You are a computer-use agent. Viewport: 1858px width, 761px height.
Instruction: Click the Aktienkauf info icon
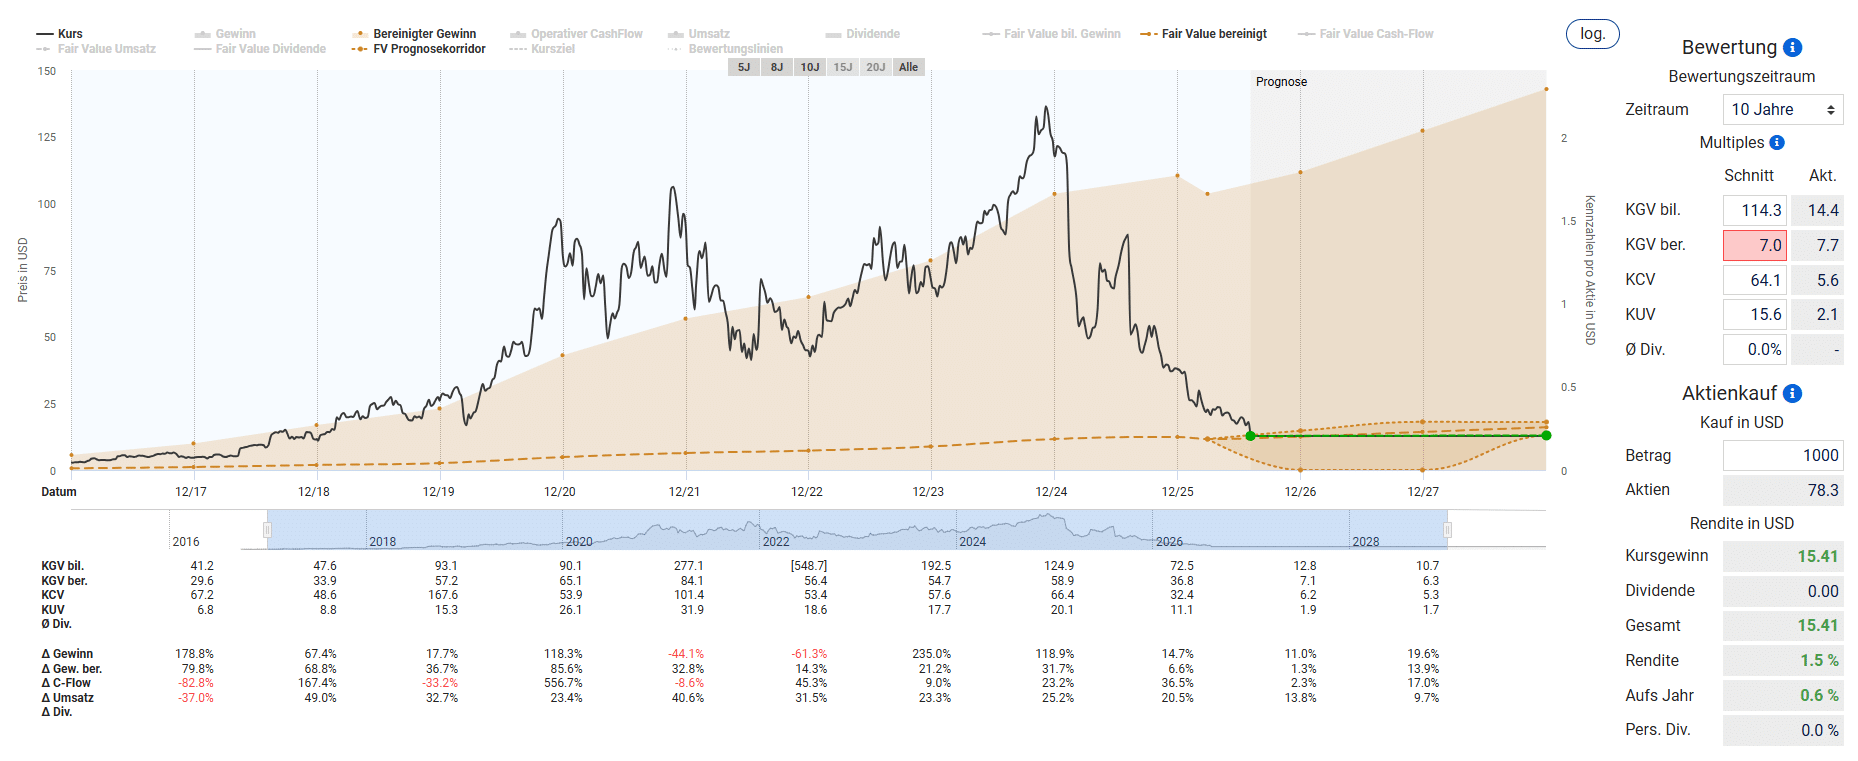(x=1793, y=393)
